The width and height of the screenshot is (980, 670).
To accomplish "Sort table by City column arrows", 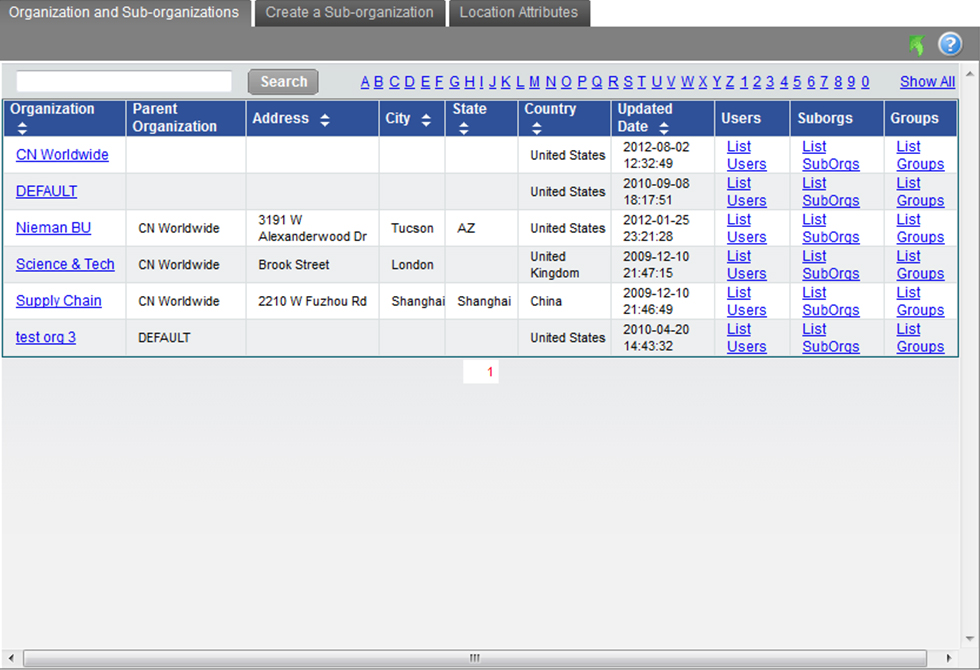I will click(x=426, y=120).
